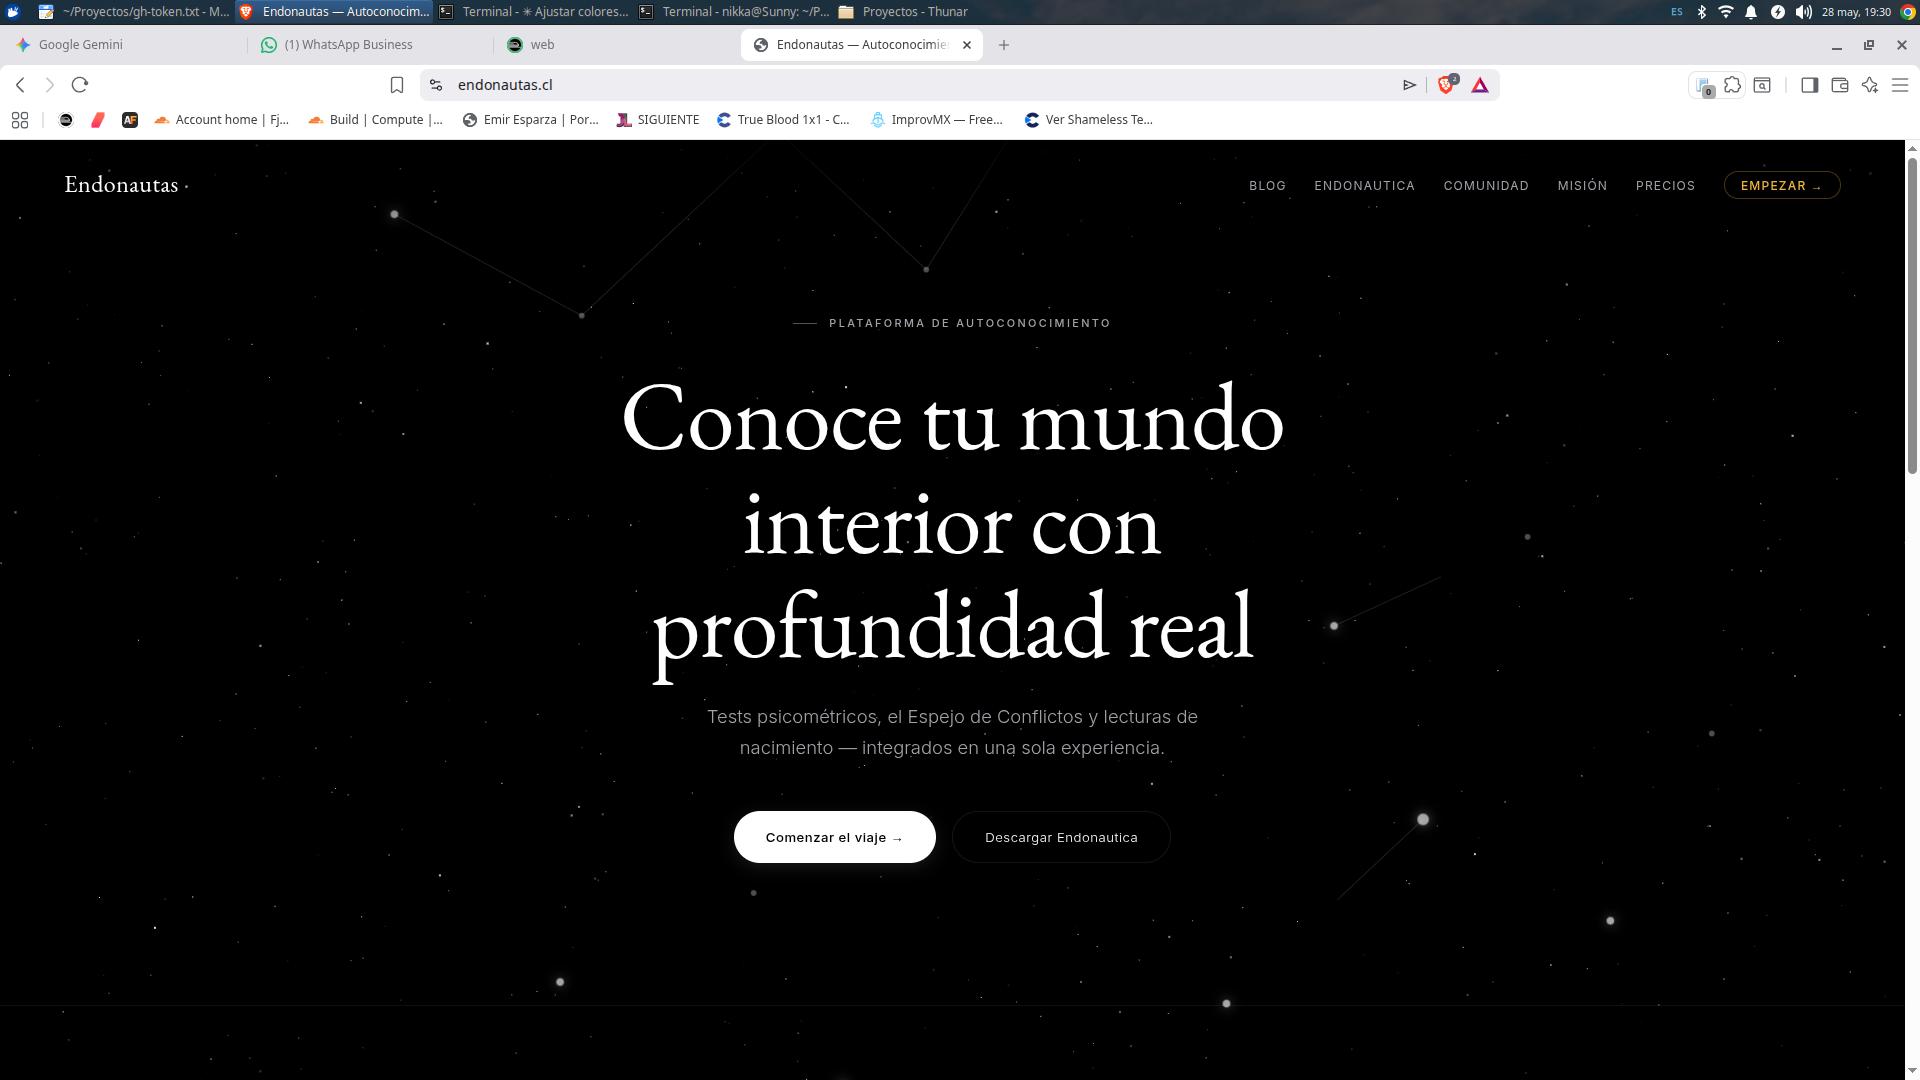Switch to Proyectos Thunar taskbar window

pyautogui.click(x=905, y=12)
